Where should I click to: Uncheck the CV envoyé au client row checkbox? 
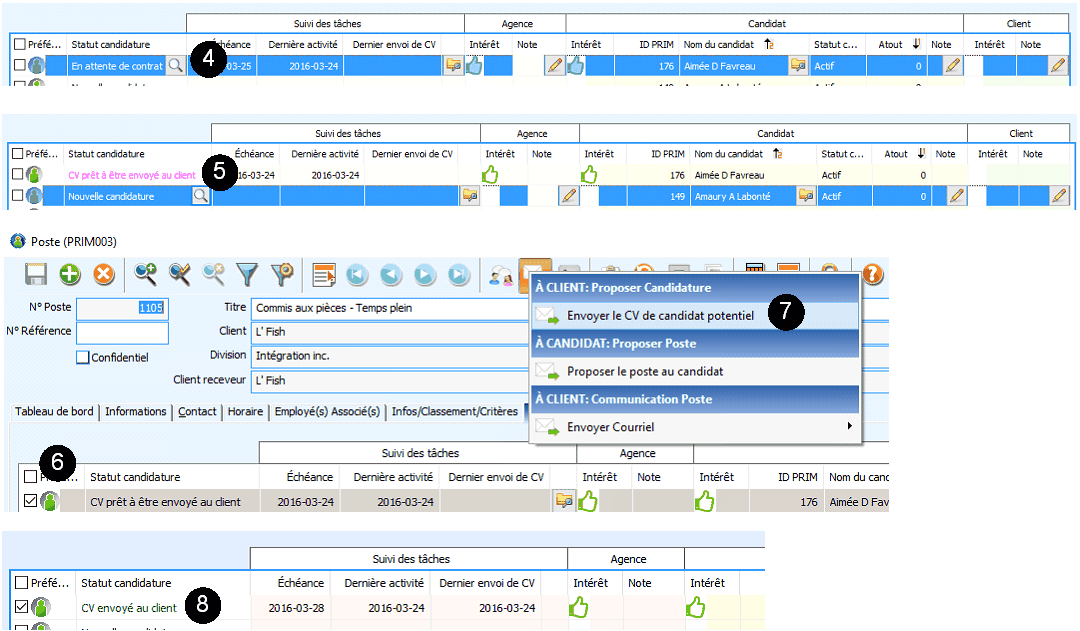click(x=22, y=607)
